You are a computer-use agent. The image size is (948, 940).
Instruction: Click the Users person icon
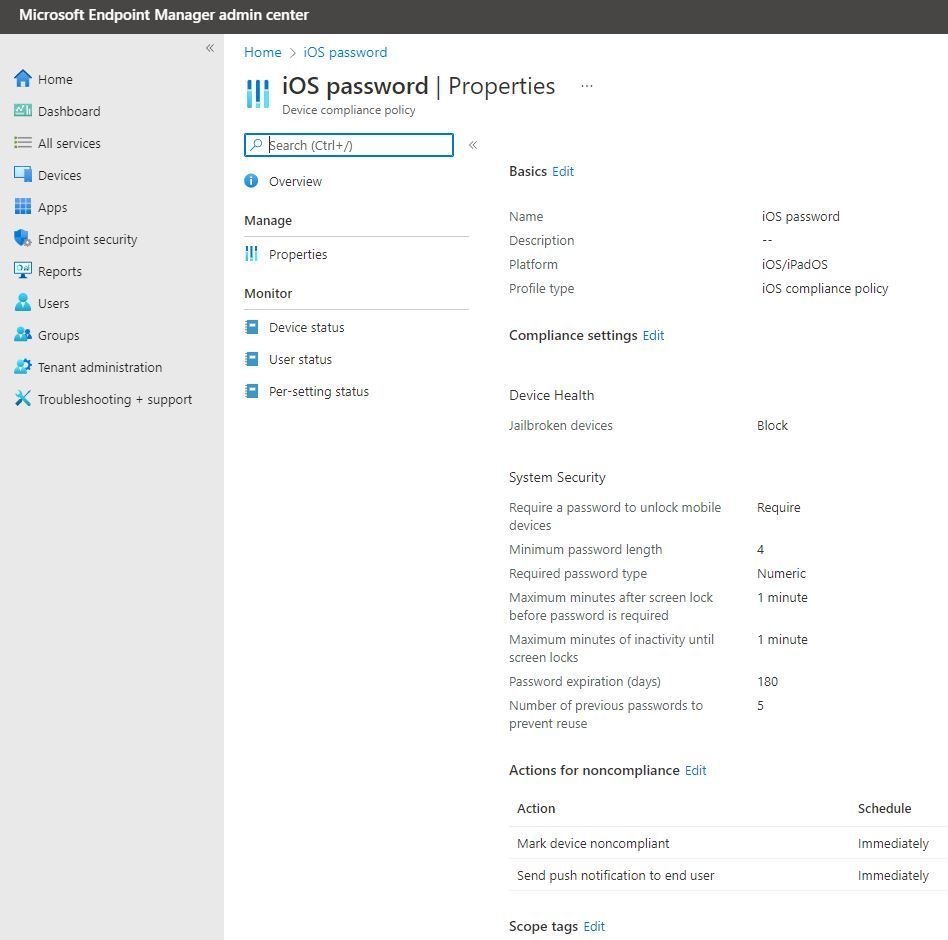23,302
